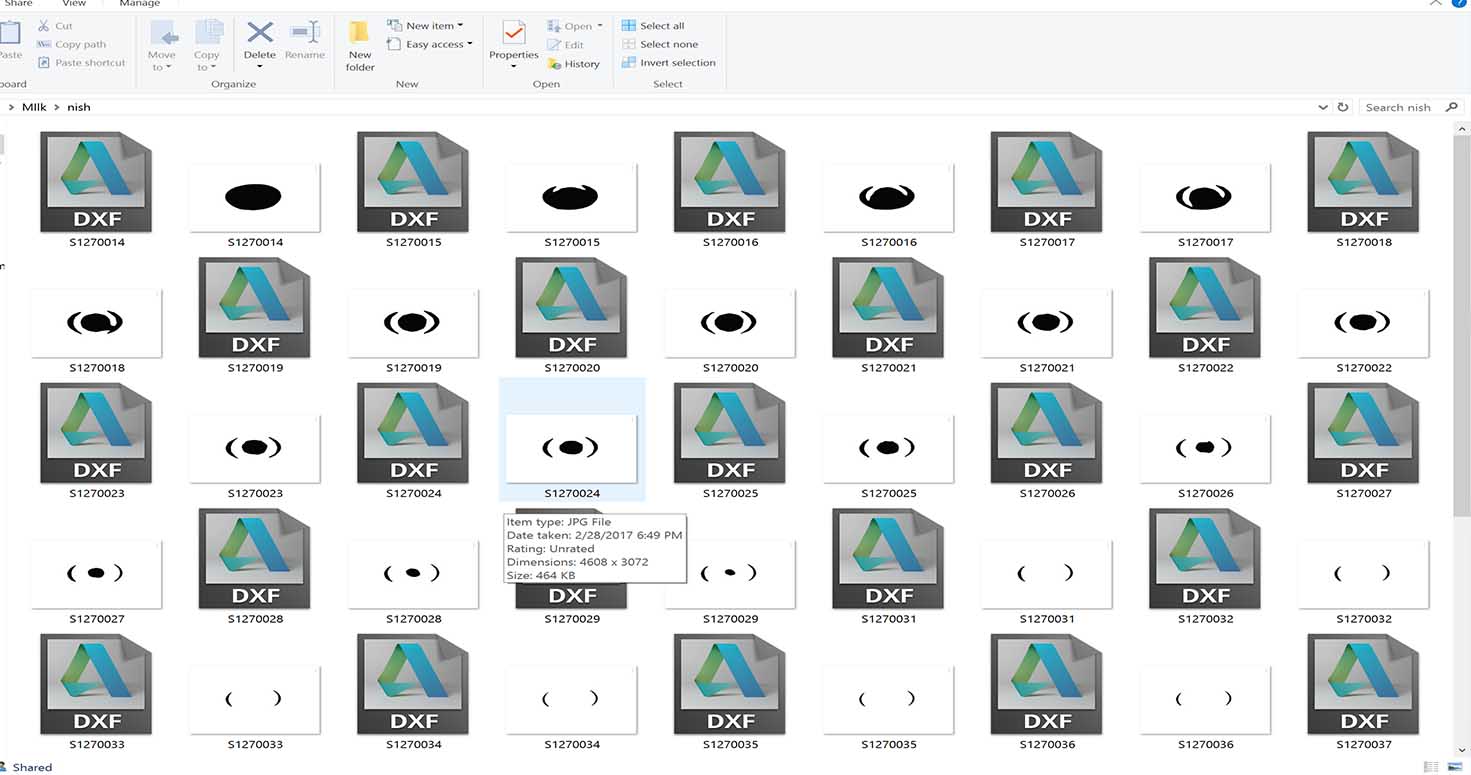
Task: Select JPG thumbnail S1270014 solid ellipse
Action: [255, 197]
